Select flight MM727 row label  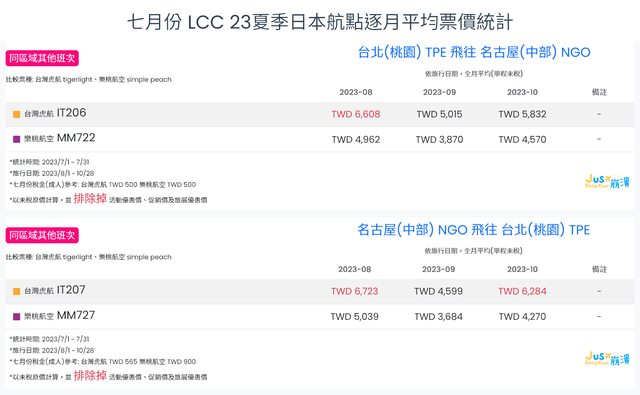coord(60,315)
